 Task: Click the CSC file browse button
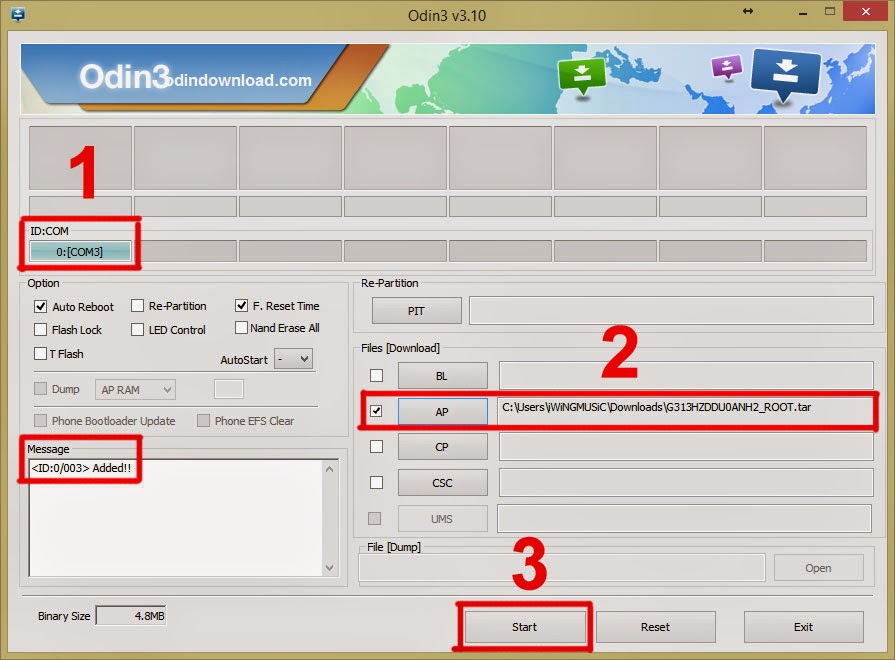(442, 483)
